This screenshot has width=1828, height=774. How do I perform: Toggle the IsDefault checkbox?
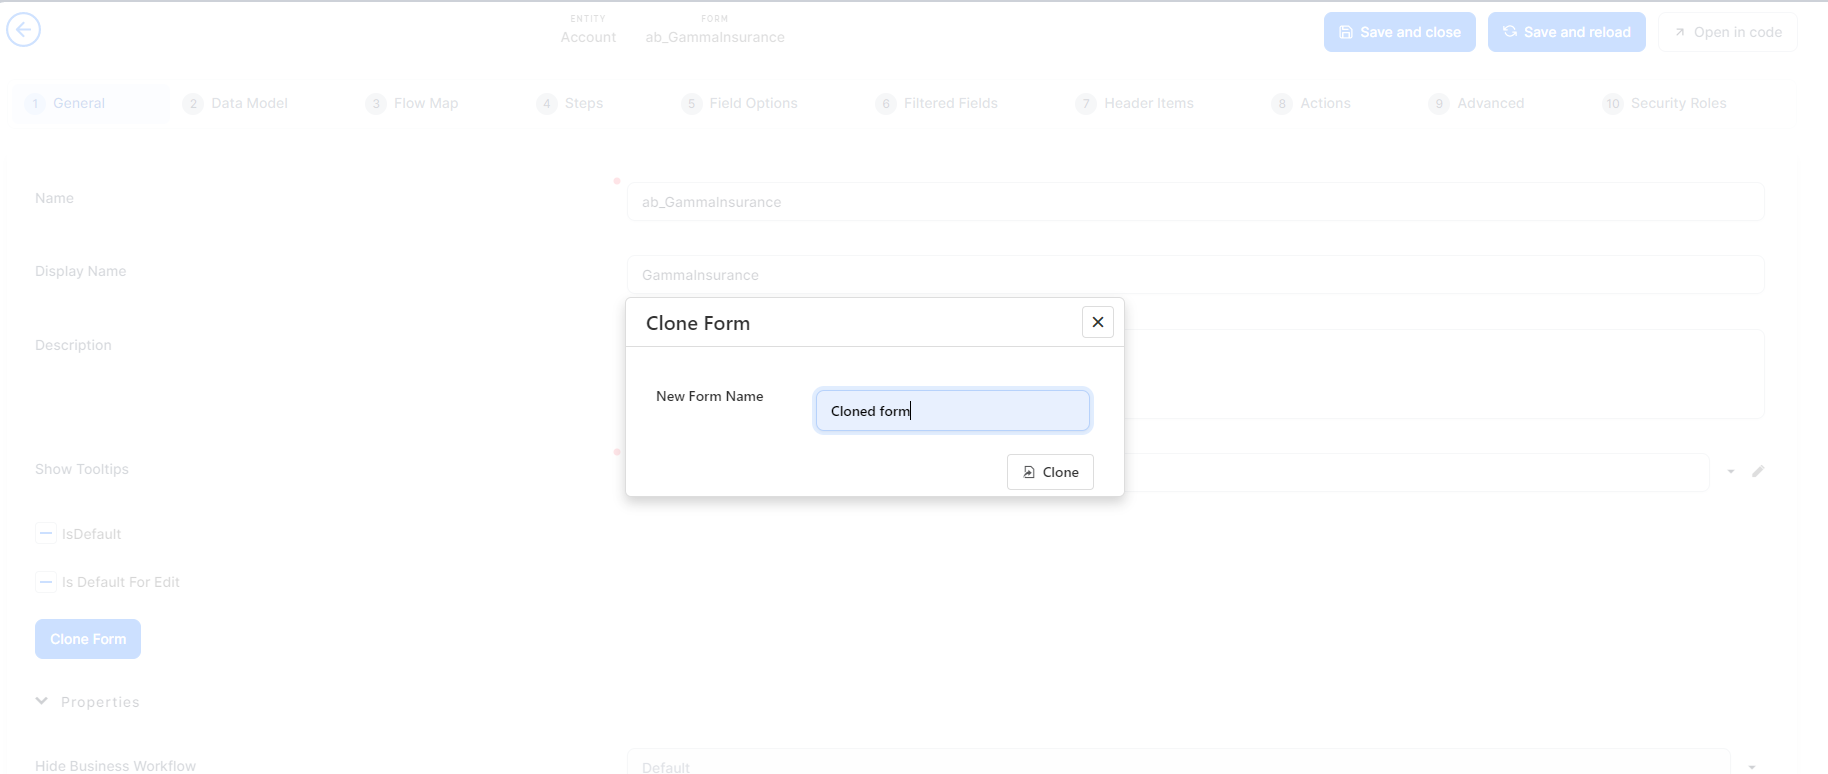(x=46, y=534)
